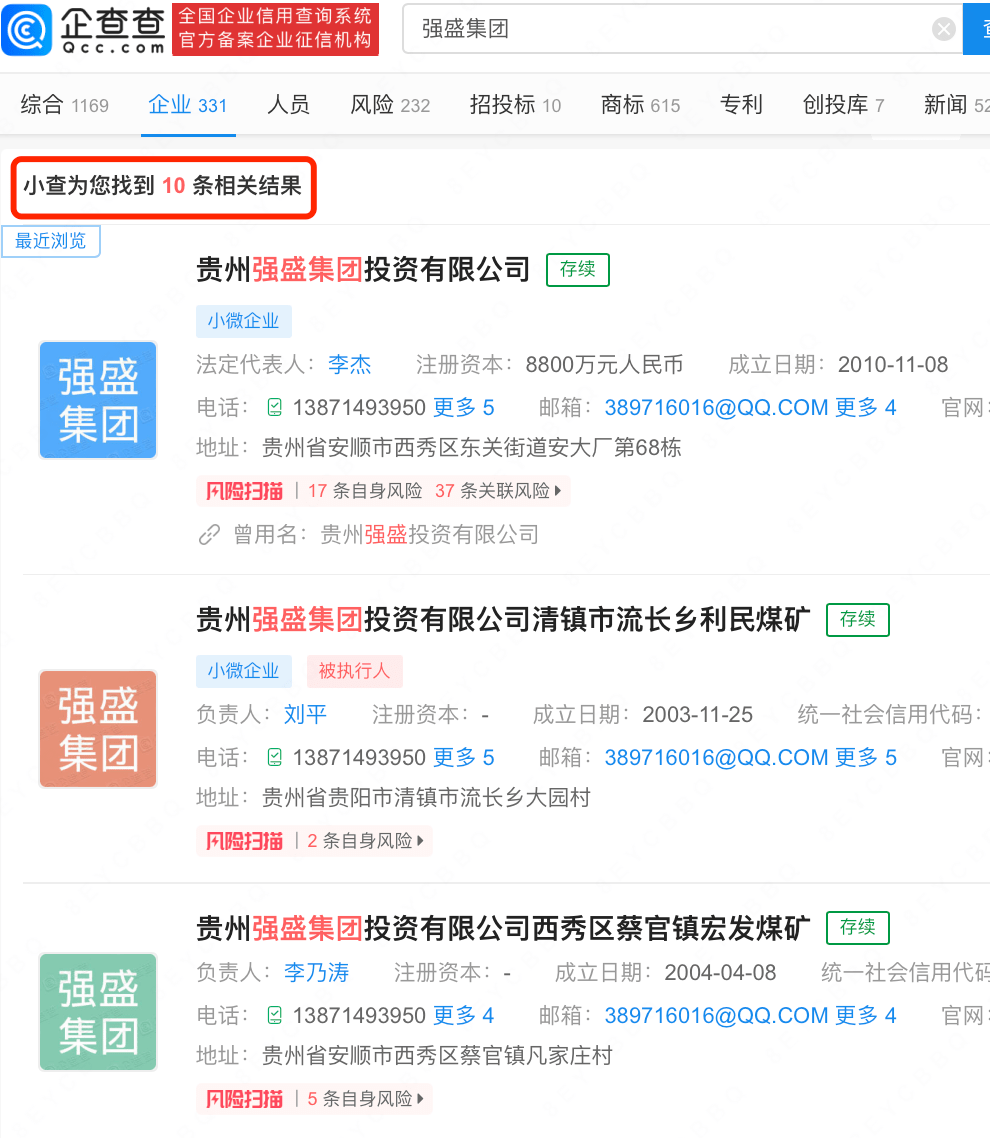Click 17 条自身风险 text
The width and height of the screenshot is (990, 1138).
(x=365, y=491)
